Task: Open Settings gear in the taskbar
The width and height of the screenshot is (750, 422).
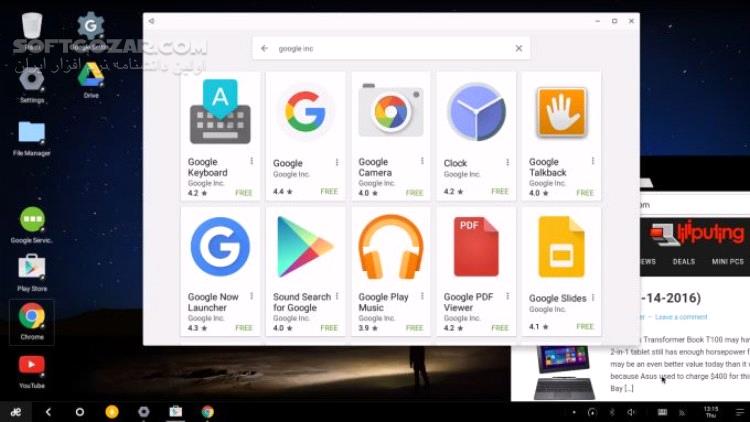Action: point(143,412)
